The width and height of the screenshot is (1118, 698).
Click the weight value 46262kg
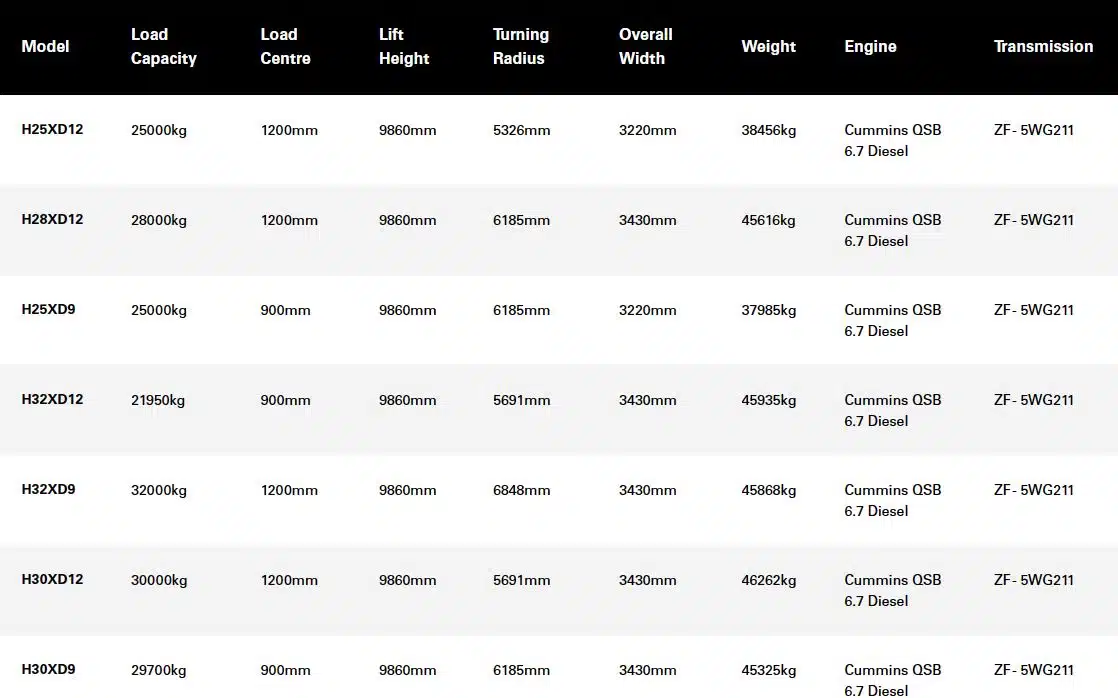pyautogui.click(x=769, y=580)
